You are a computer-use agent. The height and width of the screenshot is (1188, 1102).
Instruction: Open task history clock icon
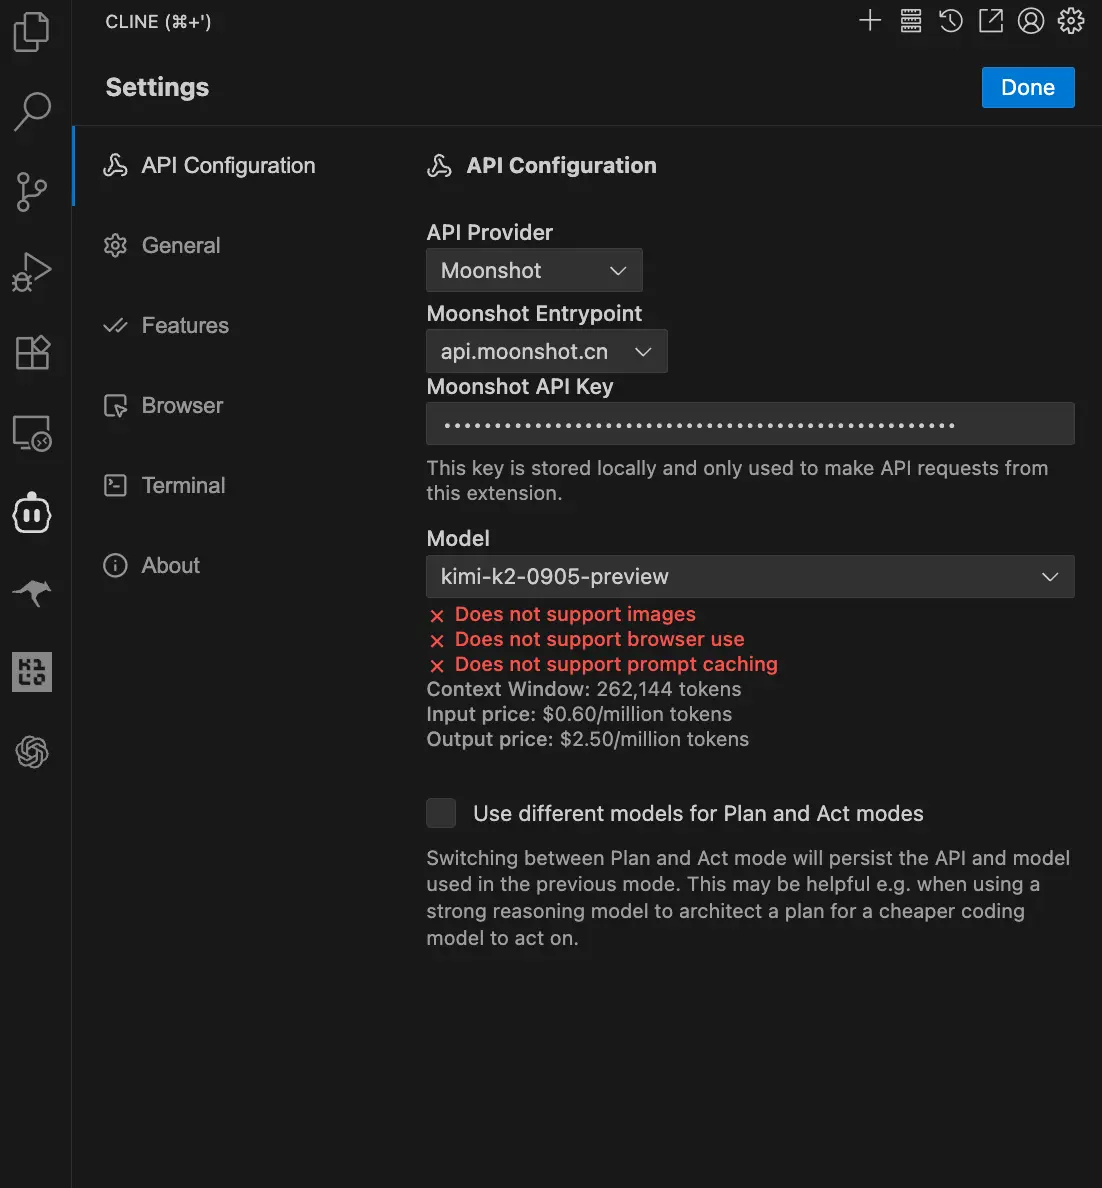coord(950,20)
